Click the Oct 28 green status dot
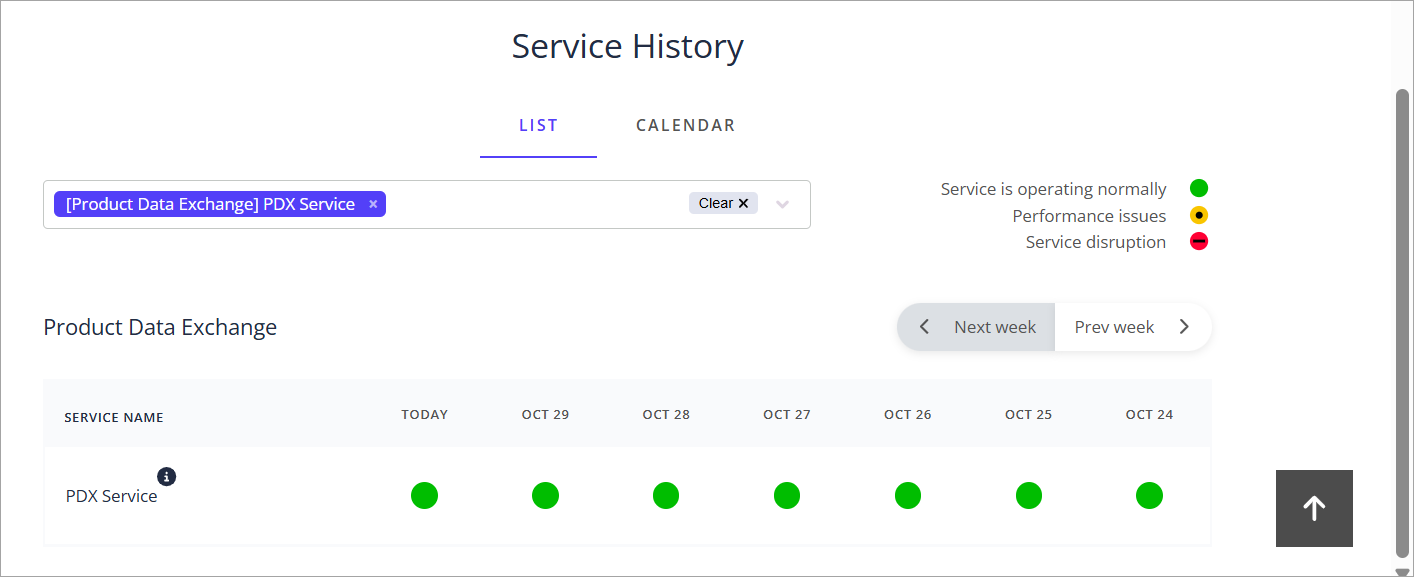Screen dimensions: 1414x577 666,495
